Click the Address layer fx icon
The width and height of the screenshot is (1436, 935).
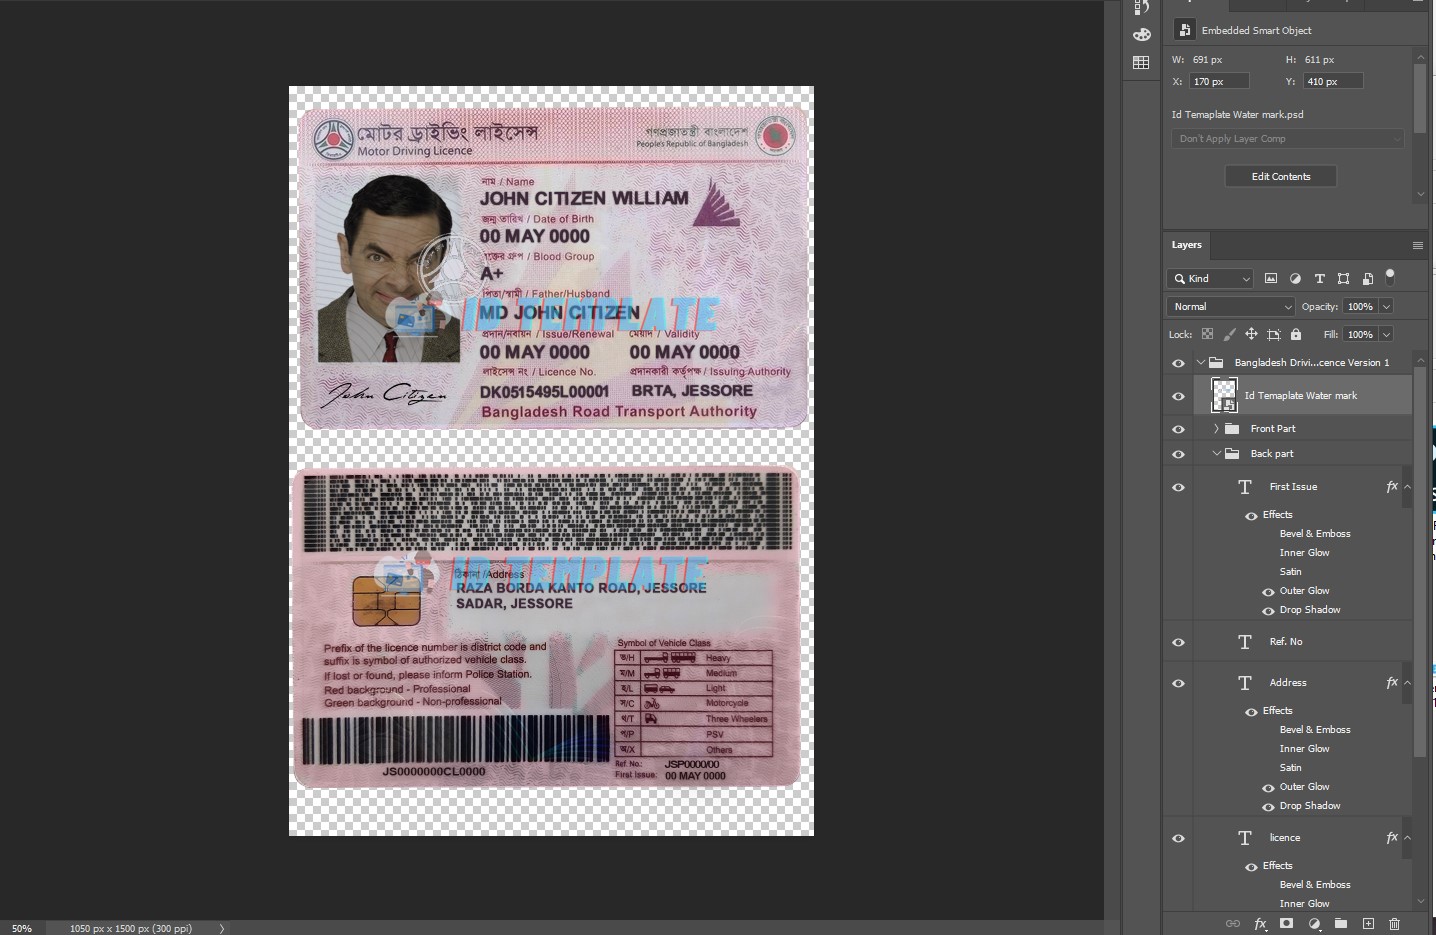1392,682
